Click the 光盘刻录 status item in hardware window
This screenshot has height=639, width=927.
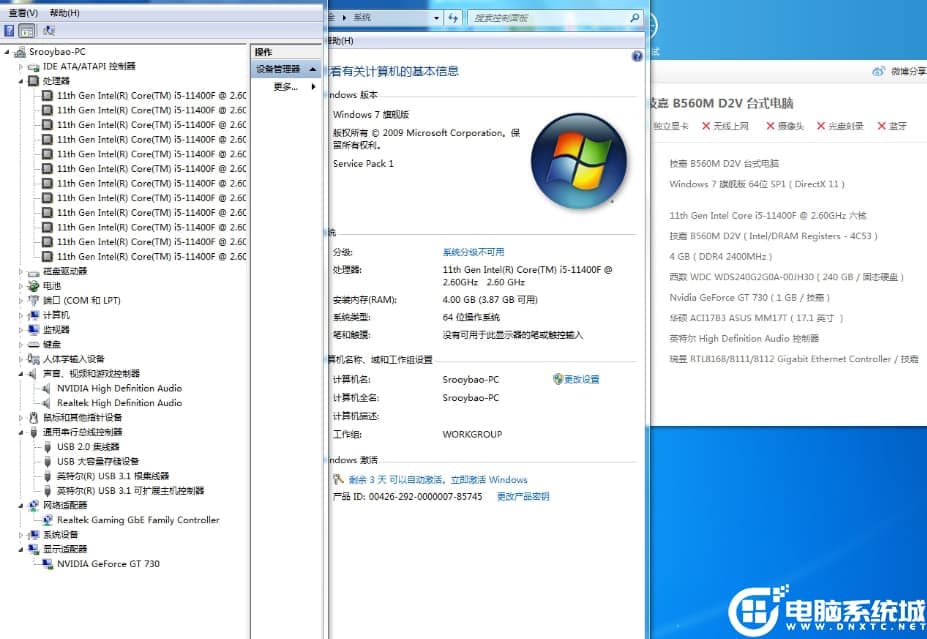point(840,126)
